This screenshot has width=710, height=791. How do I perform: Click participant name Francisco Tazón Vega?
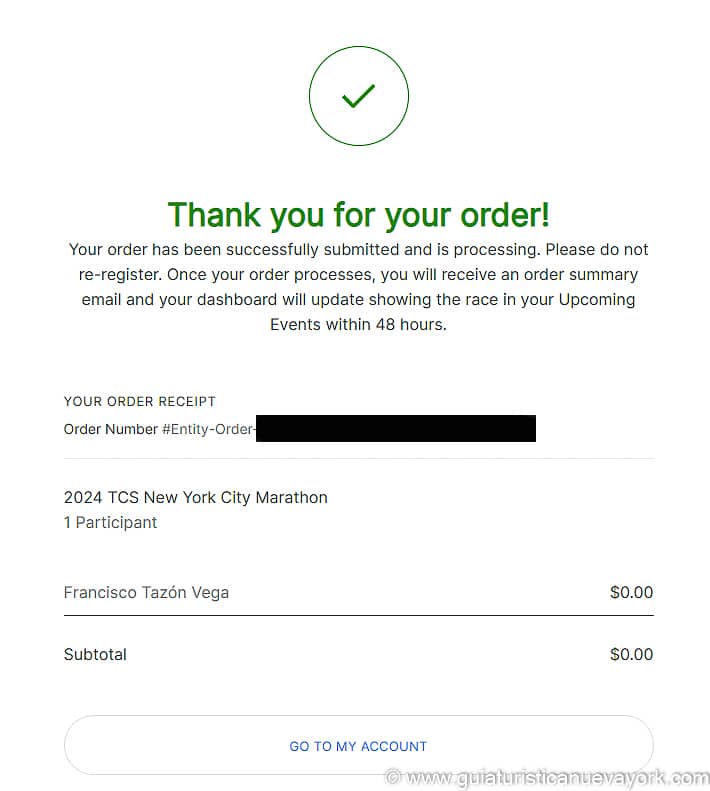coord(146,592)
